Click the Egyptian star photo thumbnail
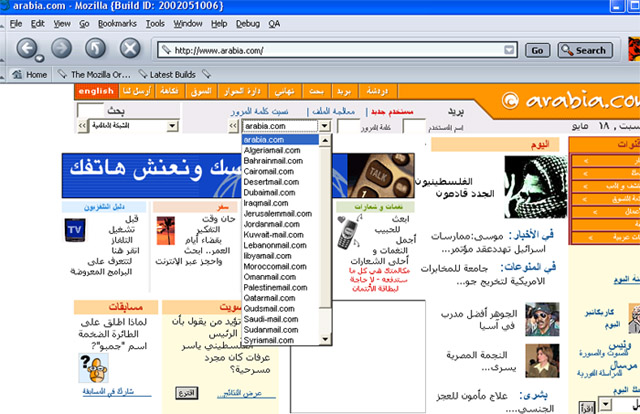Viewport: 640px width, 414px height. coord(542,361)
